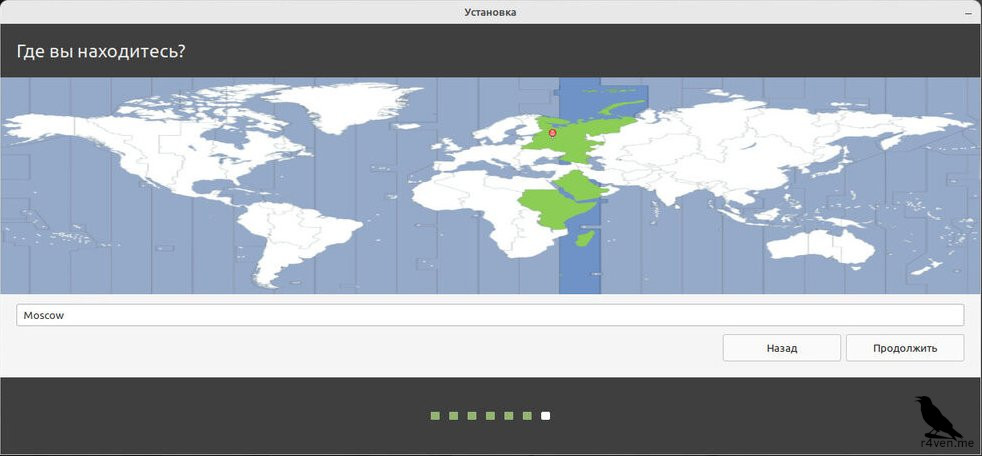The image size is (982, 456).
Task: Click the red Moscow location marker
Action: [552, 132]
